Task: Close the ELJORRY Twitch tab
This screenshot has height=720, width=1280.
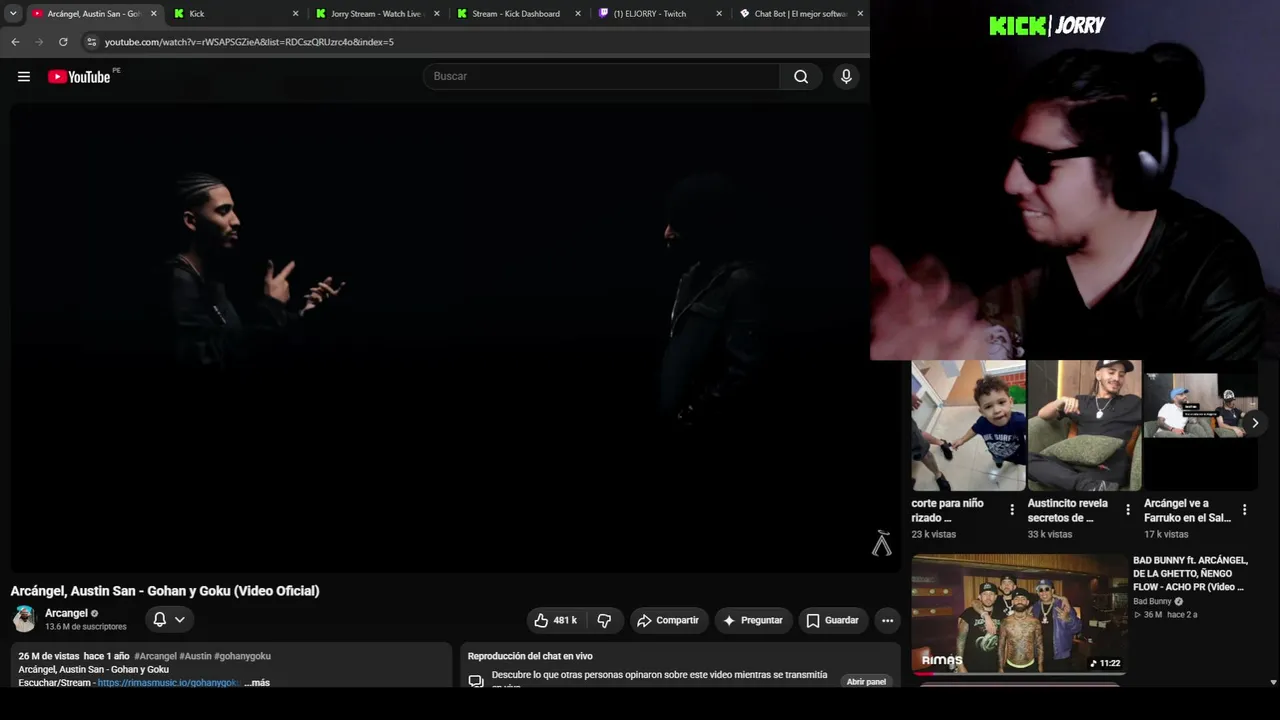Action: click(718, 14)
